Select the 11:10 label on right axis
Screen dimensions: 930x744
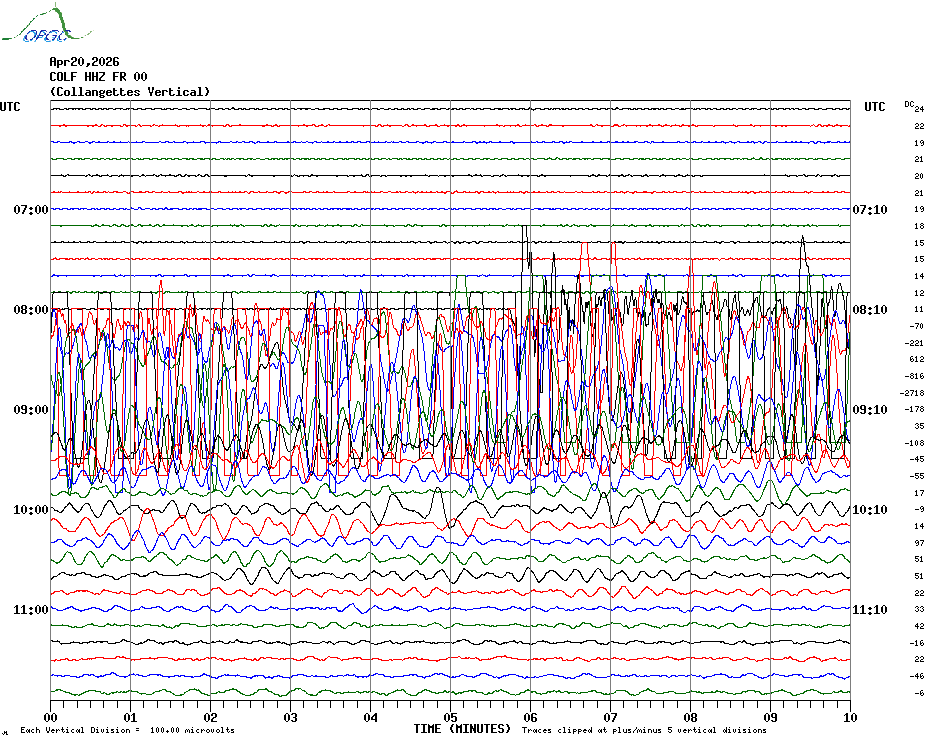click(x=868, y=610)
